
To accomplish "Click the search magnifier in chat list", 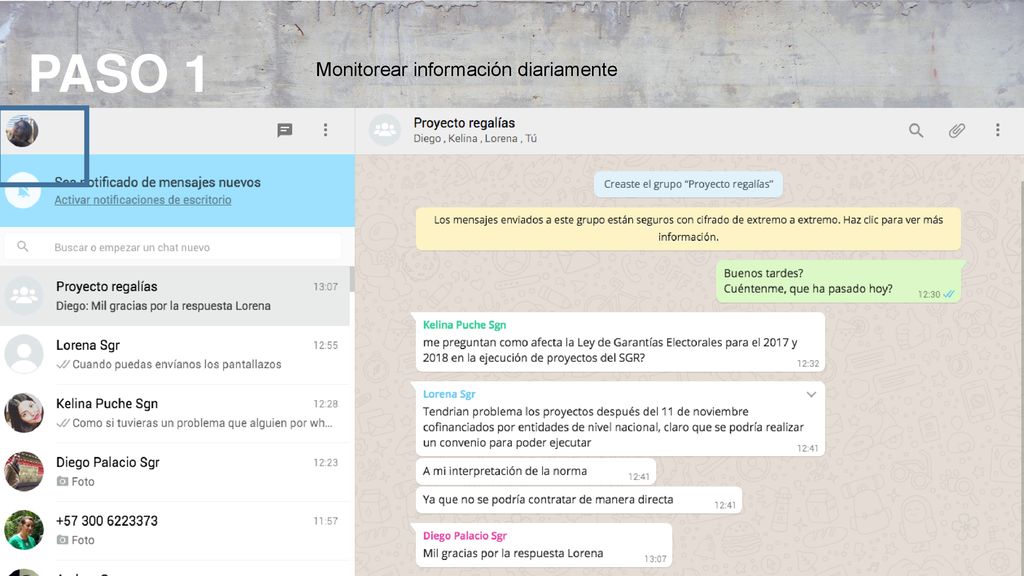I will click(x=23, y=246).
